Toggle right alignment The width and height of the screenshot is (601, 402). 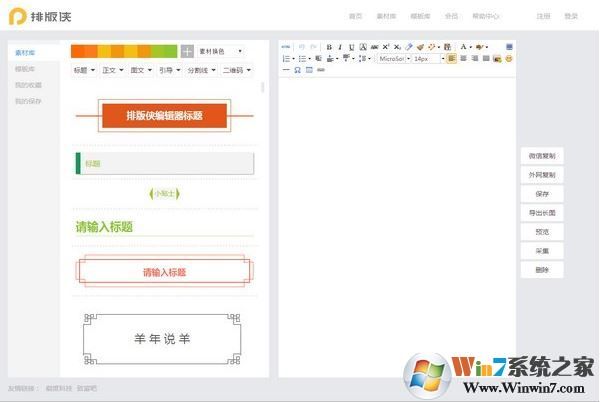[x=475, y=59]
